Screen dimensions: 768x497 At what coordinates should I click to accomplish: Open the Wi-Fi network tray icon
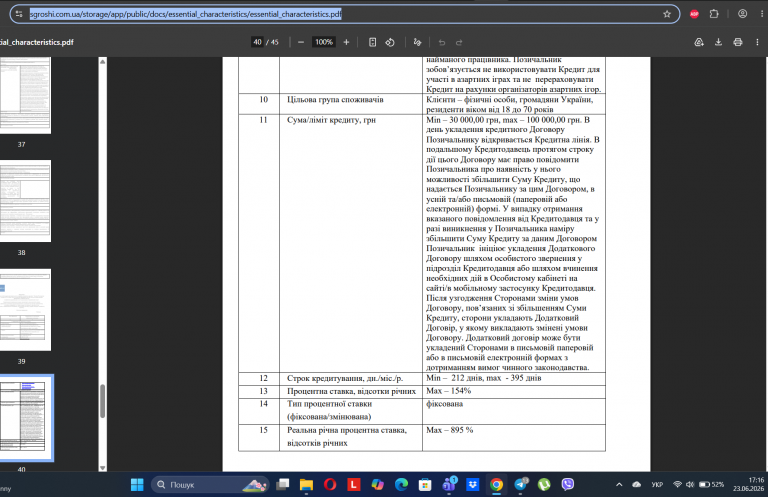pyautogui.click(x=677, y=484)
